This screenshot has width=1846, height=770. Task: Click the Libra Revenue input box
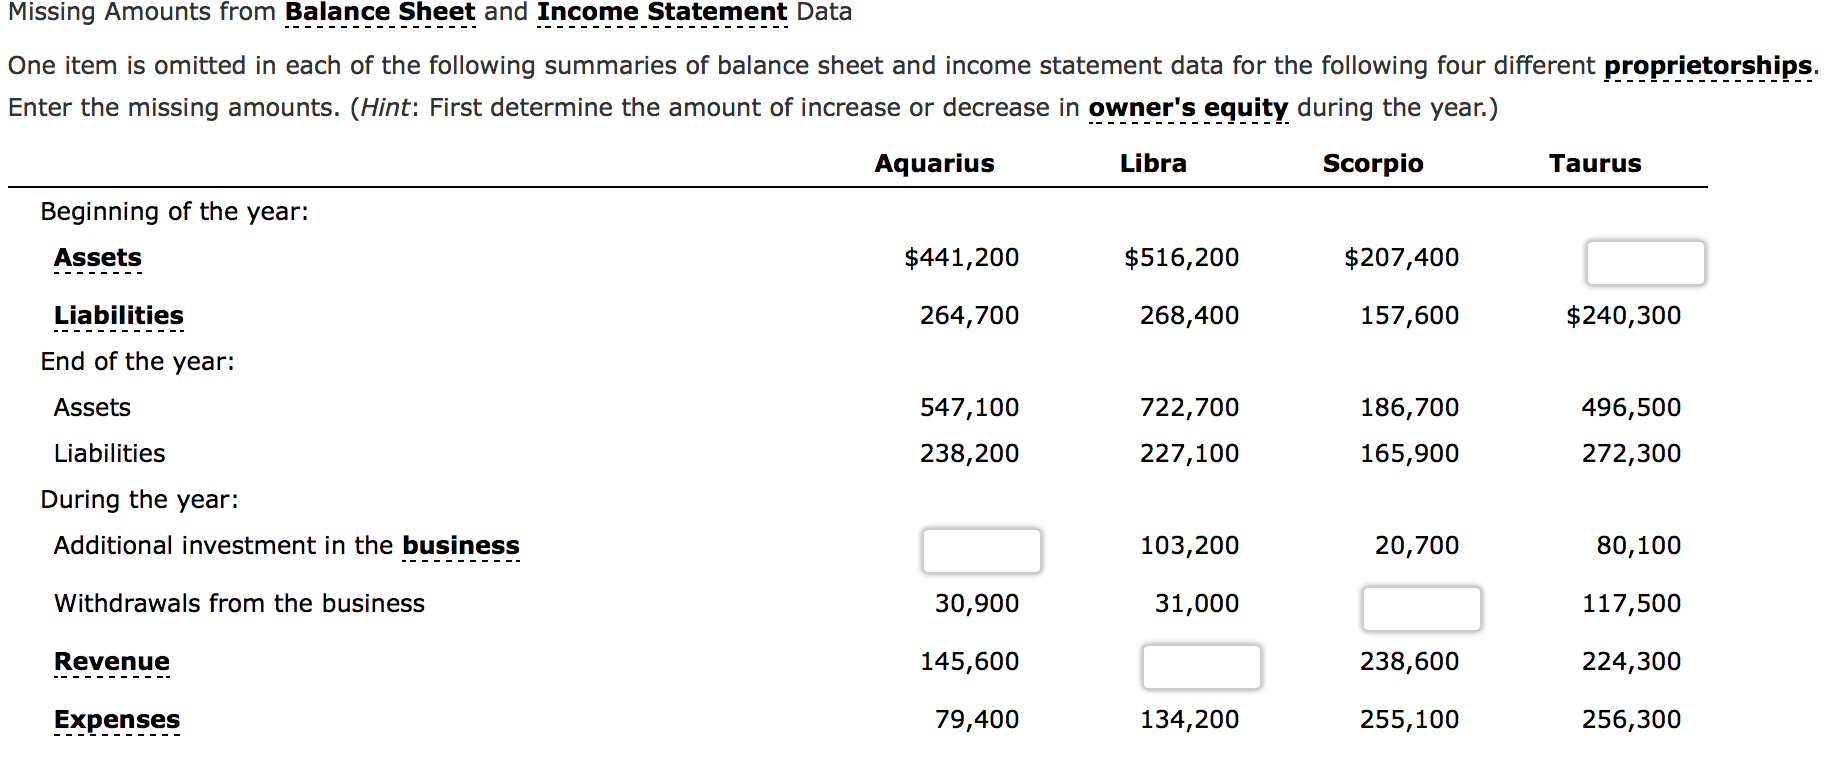[1200, 666]
